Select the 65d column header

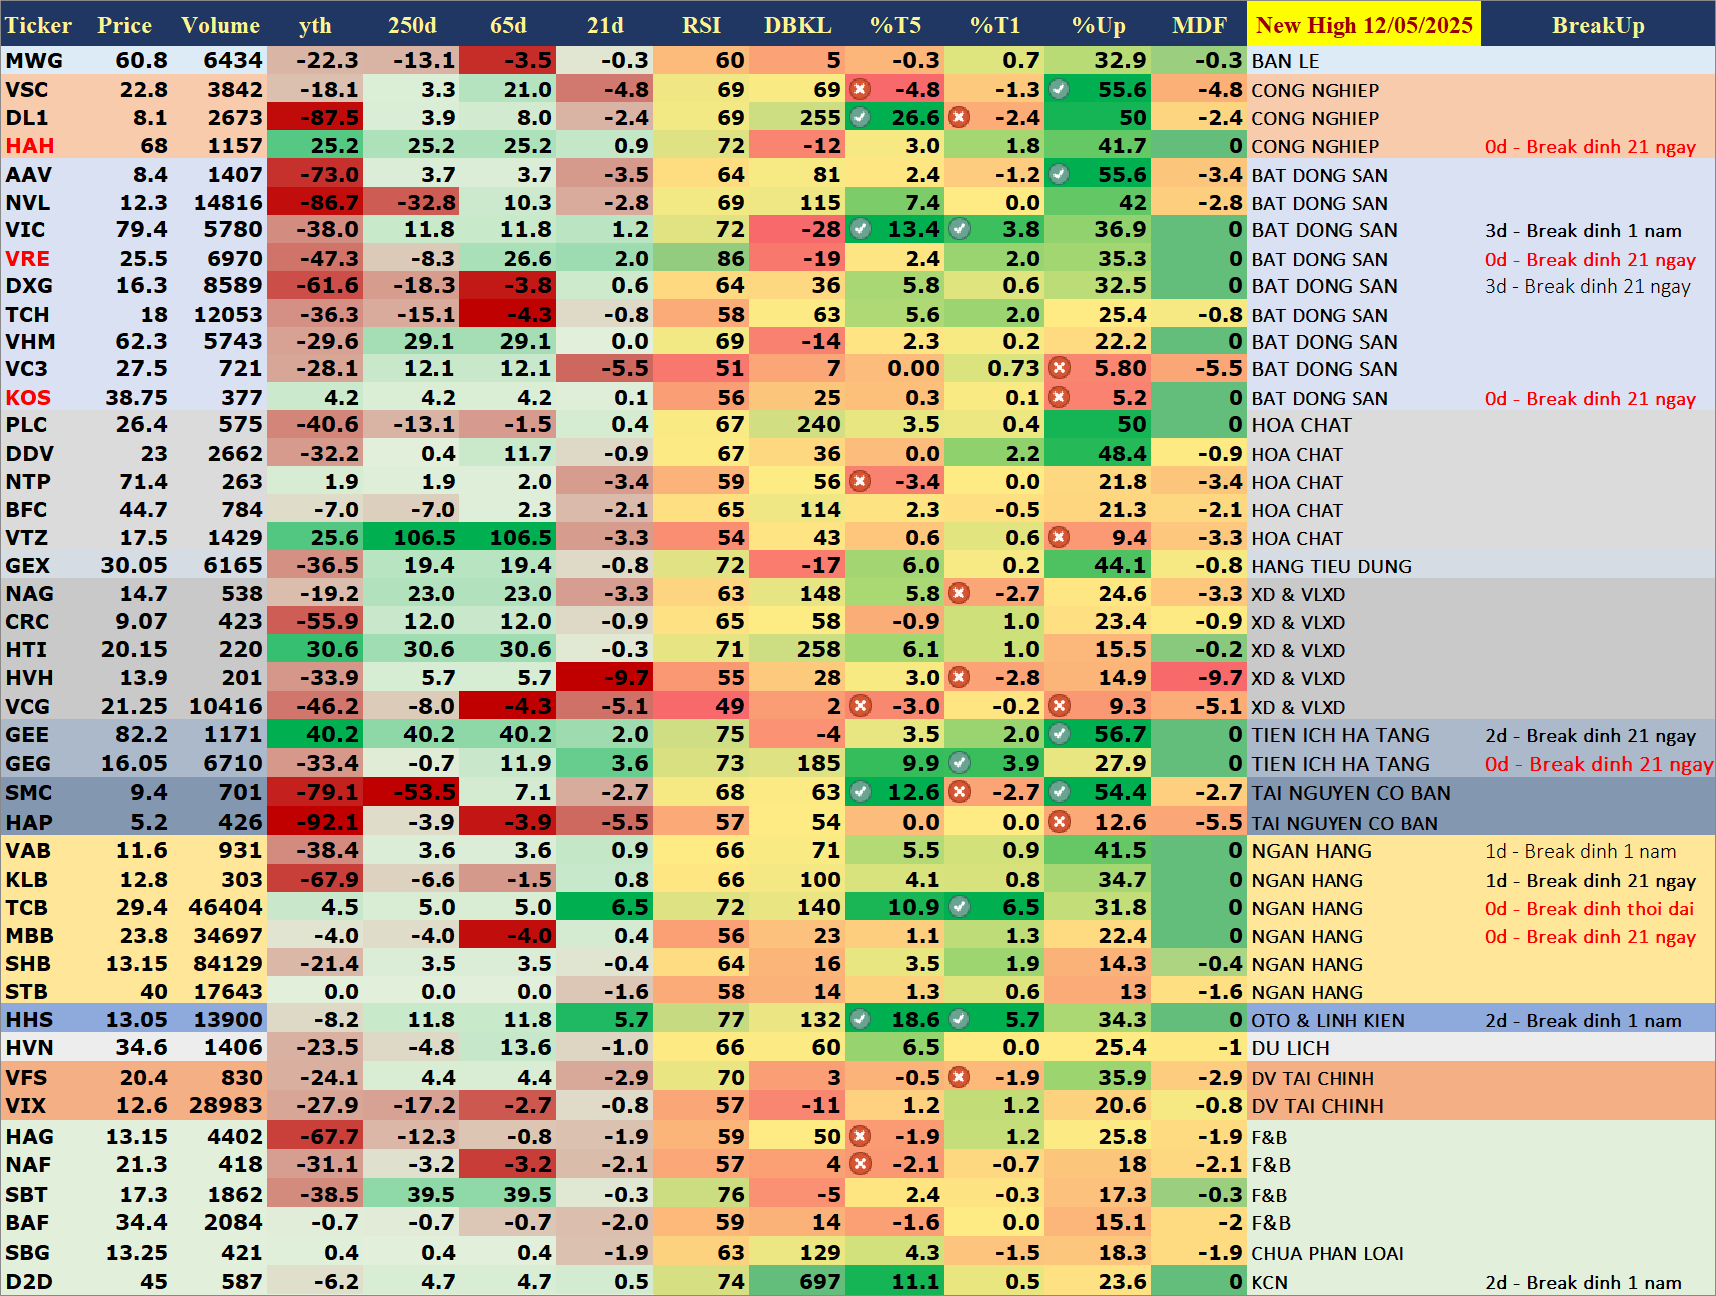coord(508,25)
